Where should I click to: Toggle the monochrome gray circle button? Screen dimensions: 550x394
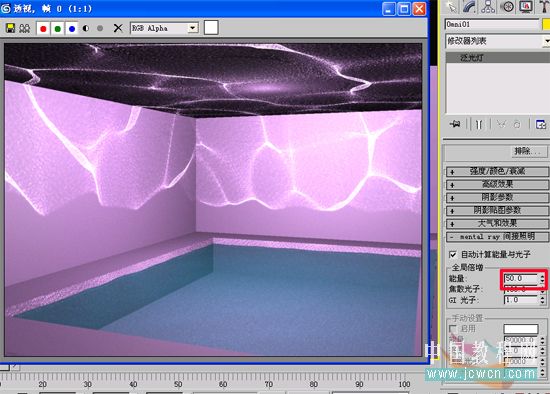(x=100, y=28)
